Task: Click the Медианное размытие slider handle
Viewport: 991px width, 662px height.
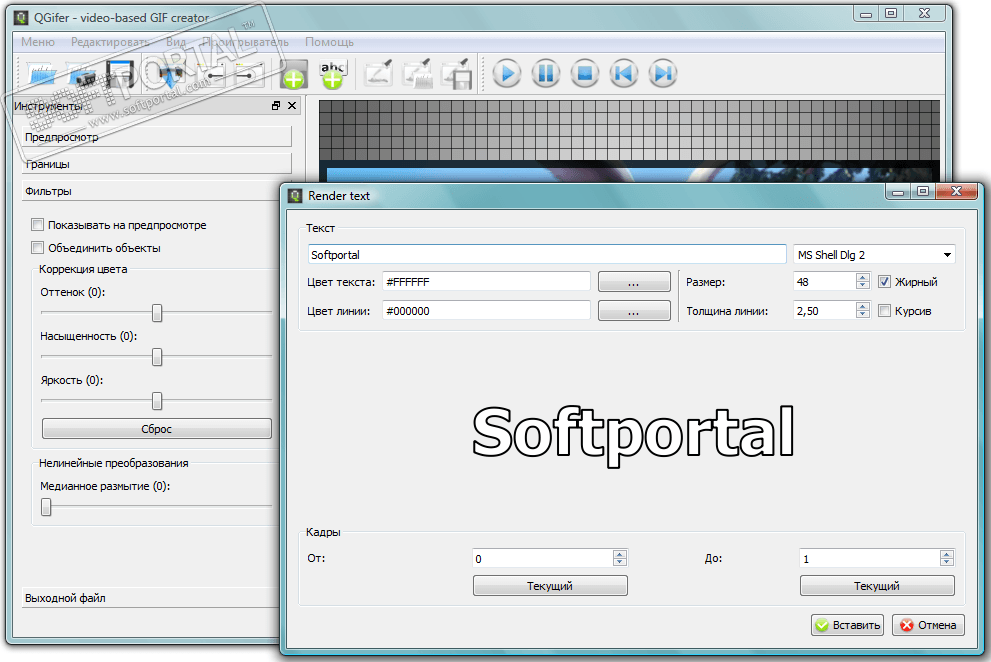Action: (x=46, y=506)
